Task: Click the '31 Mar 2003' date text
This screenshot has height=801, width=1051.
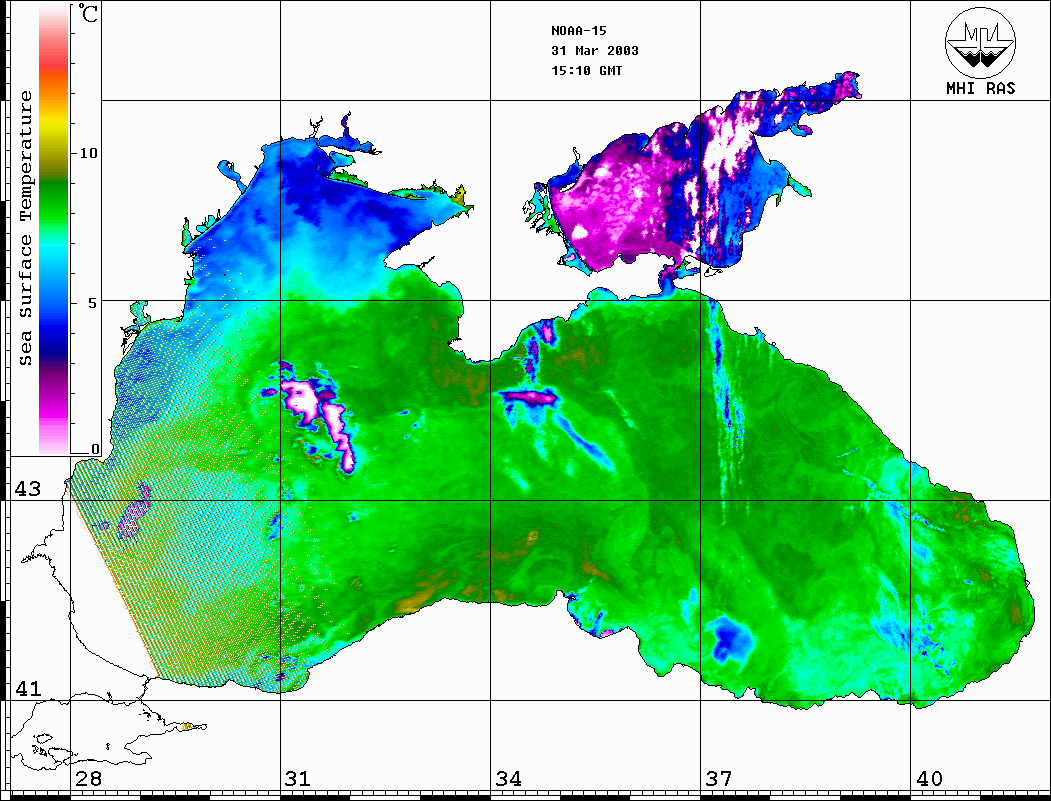Action: click(595, 51)
